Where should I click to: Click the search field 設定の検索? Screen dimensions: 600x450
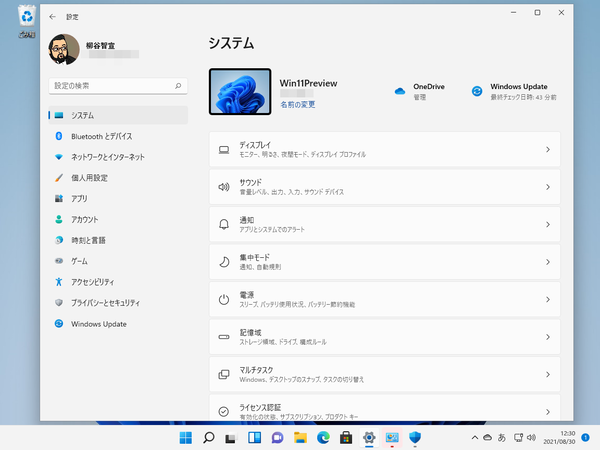(117, 87)
